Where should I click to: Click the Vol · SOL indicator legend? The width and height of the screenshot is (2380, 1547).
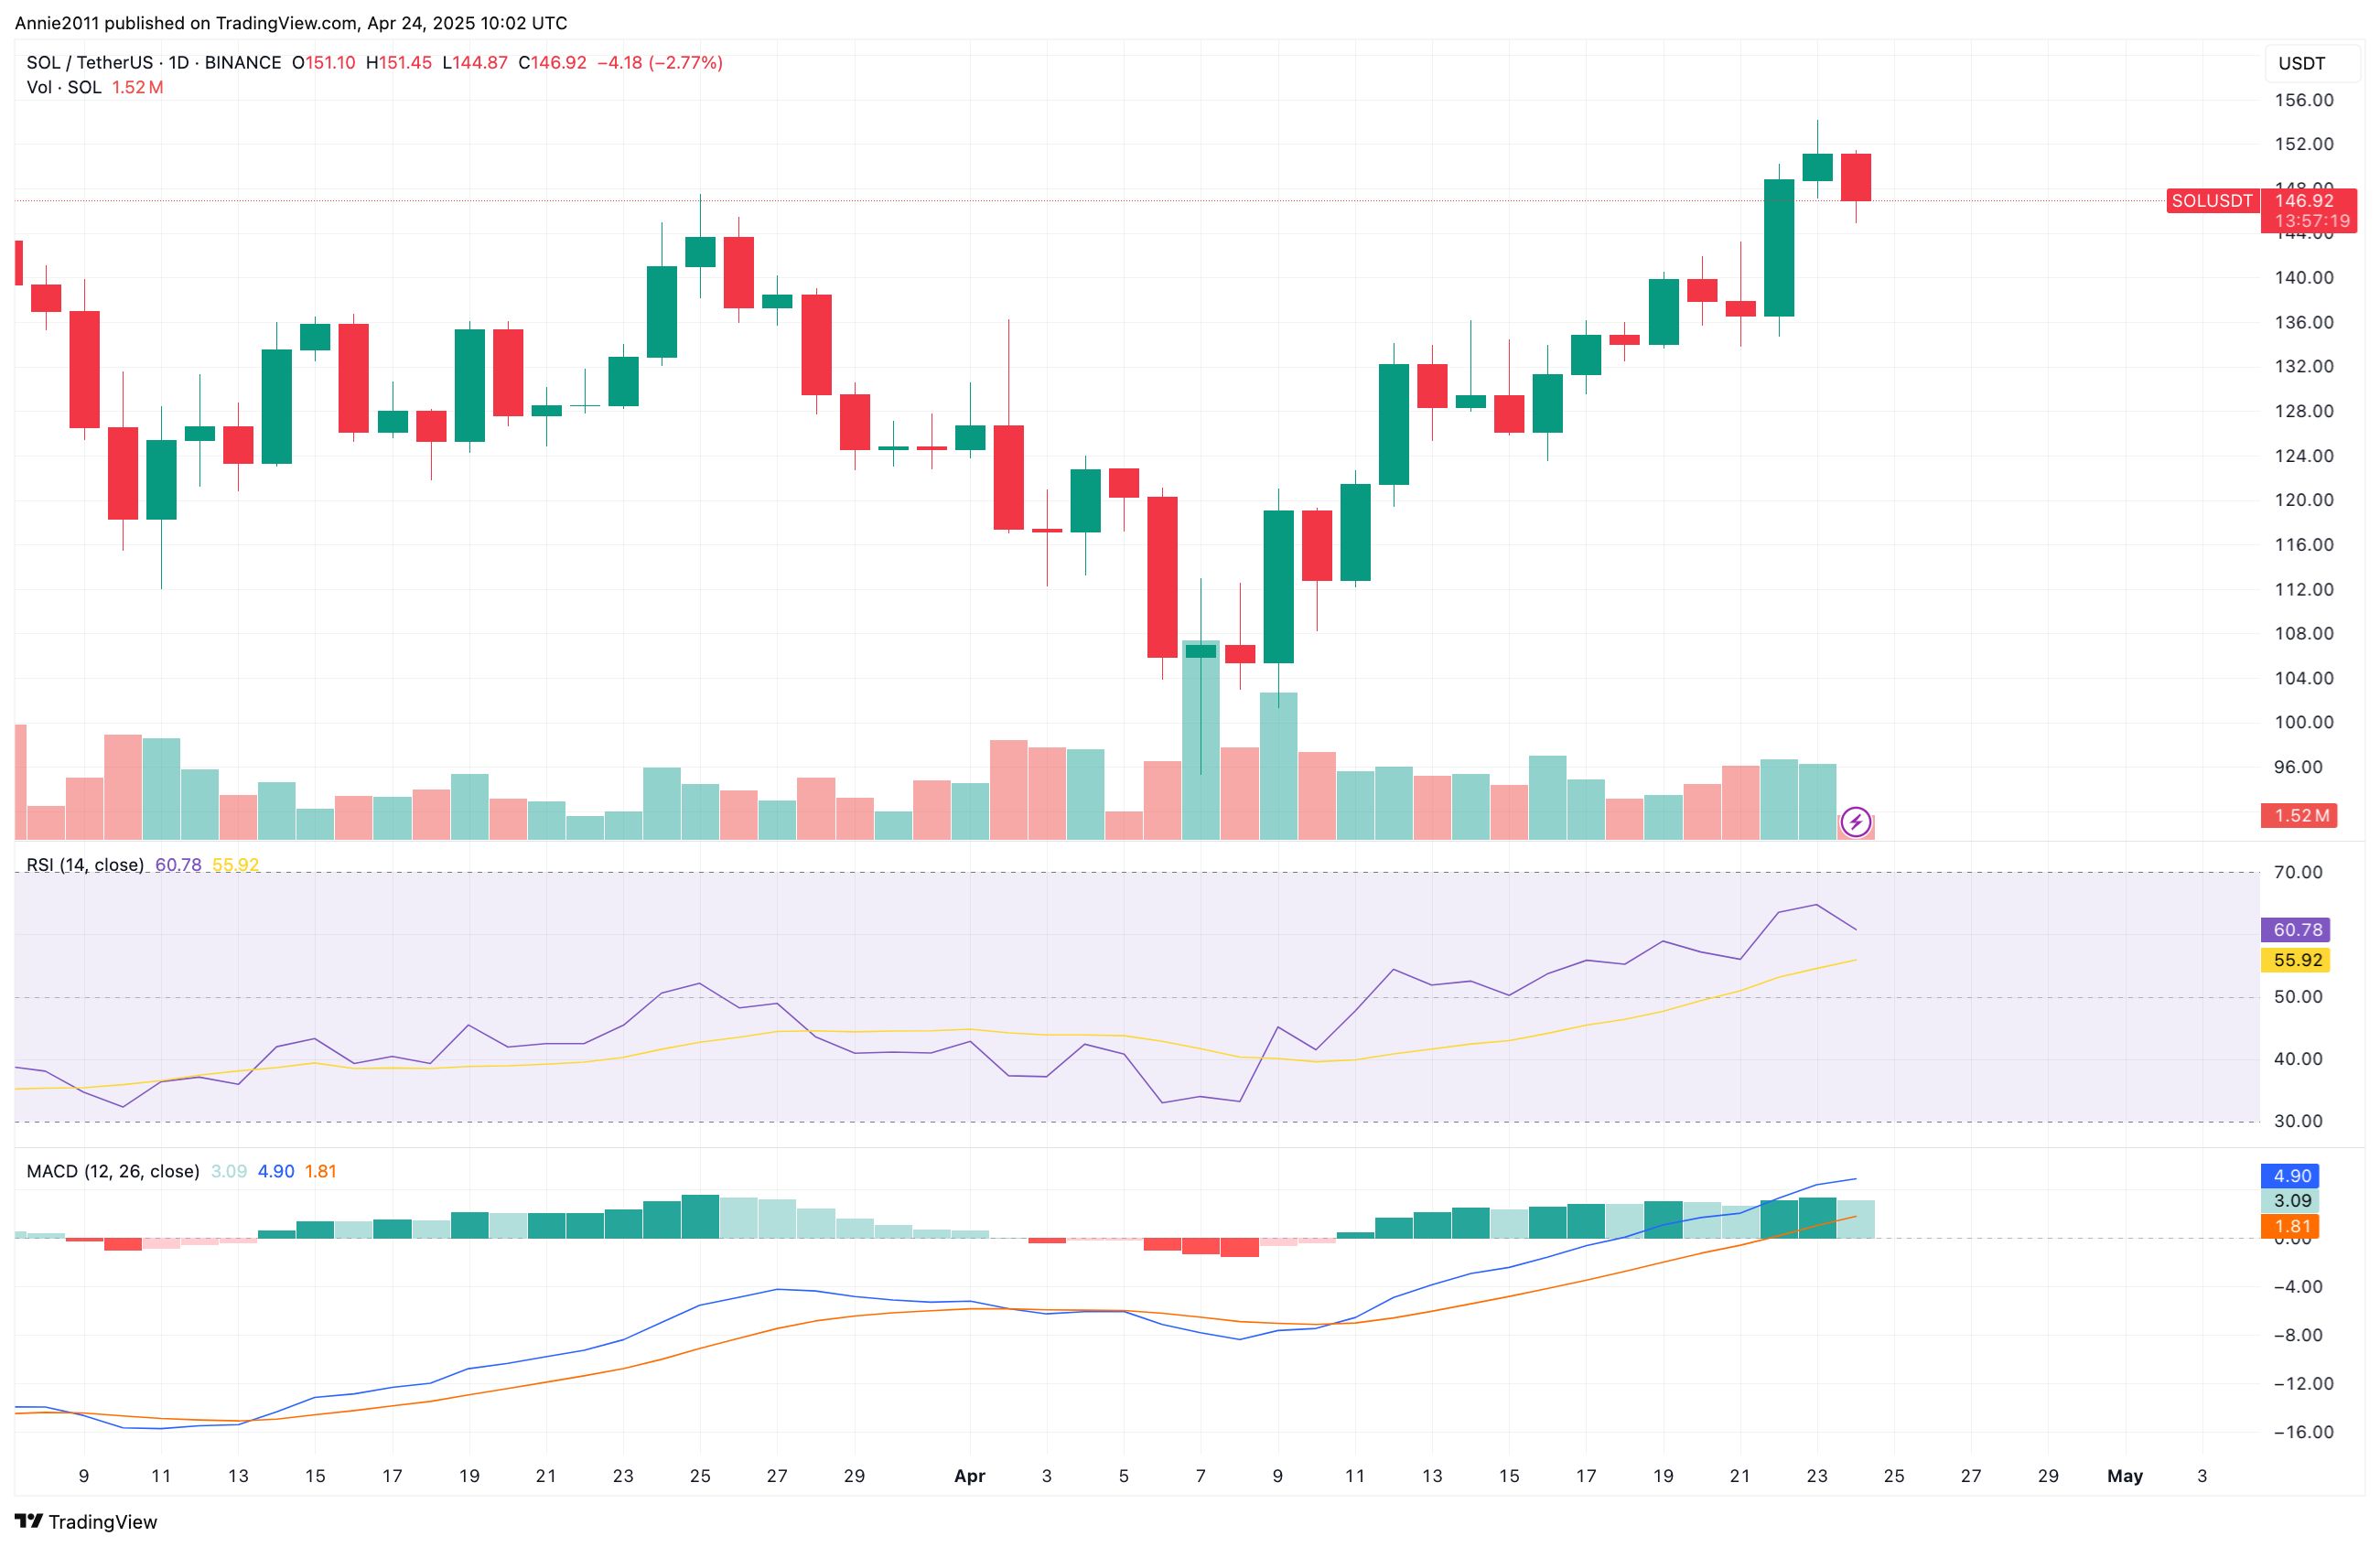(64, 87)
